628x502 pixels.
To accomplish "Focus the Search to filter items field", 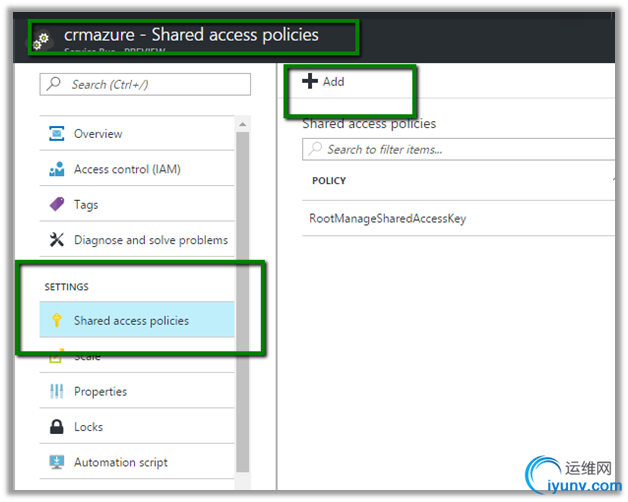I will 459,149.
